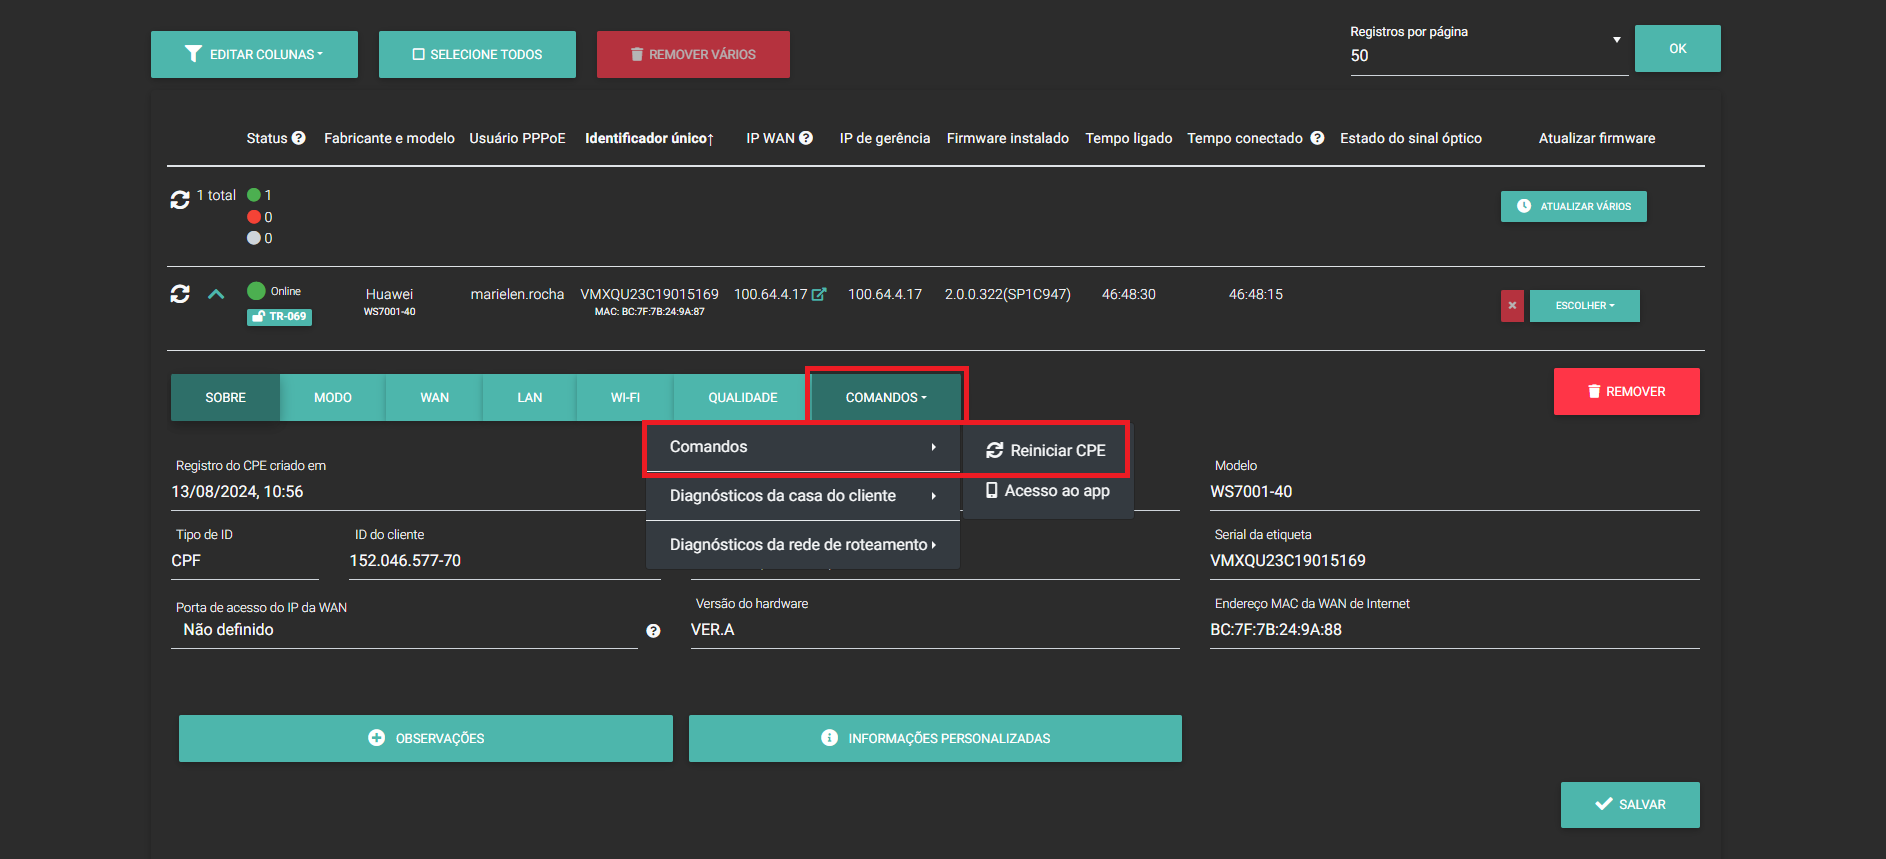Click Status column help icon
The height and width of the screenshot is (859, 1886).
point(298,138)
